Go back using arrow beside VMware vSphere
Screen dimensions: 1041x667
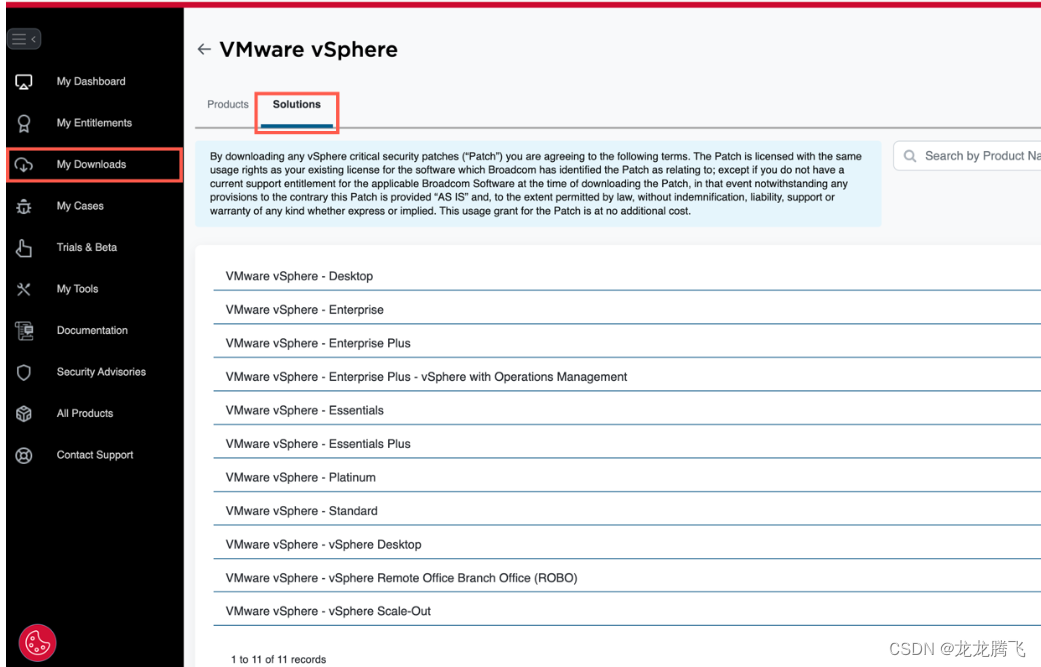pos(204,49)
